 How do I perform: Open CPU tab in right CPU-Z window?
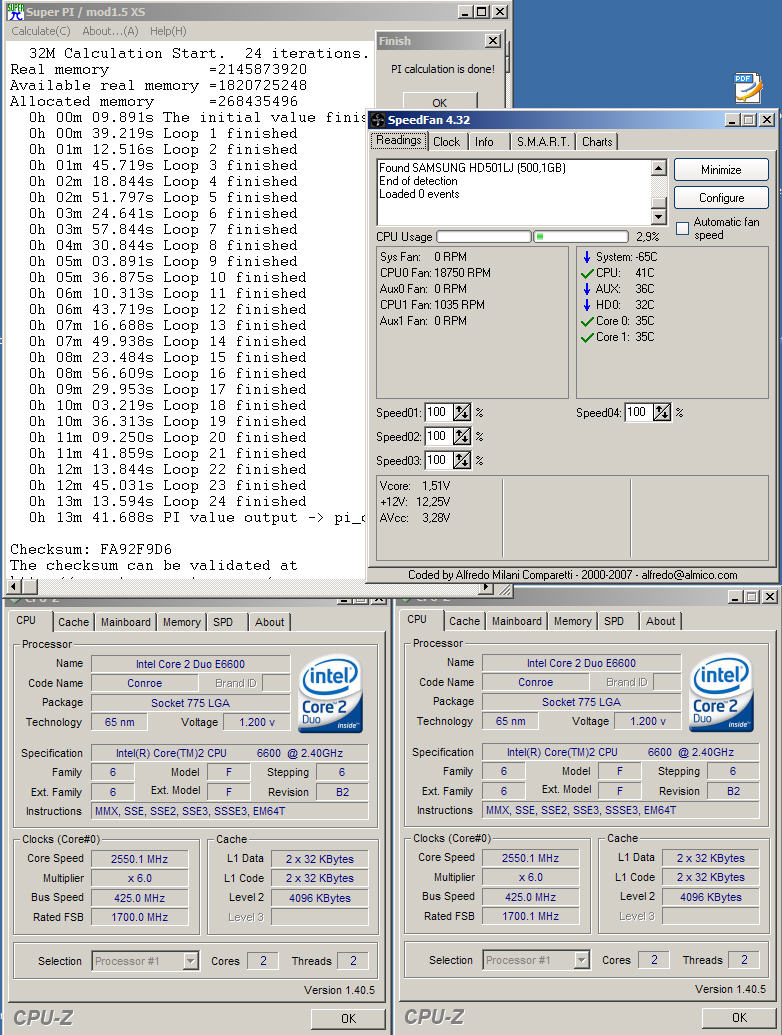tap(417, 619)
